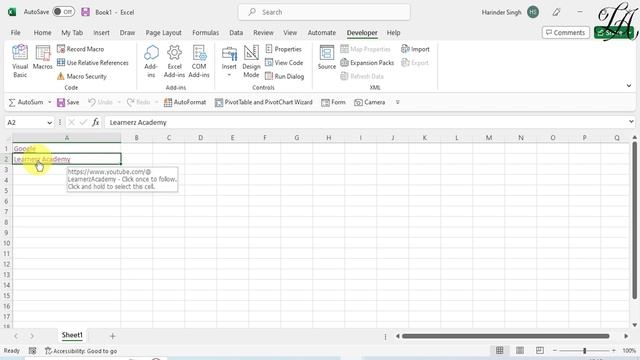640x360 pixels.
Task: Open AutoFormat
Action: point(185,102)
